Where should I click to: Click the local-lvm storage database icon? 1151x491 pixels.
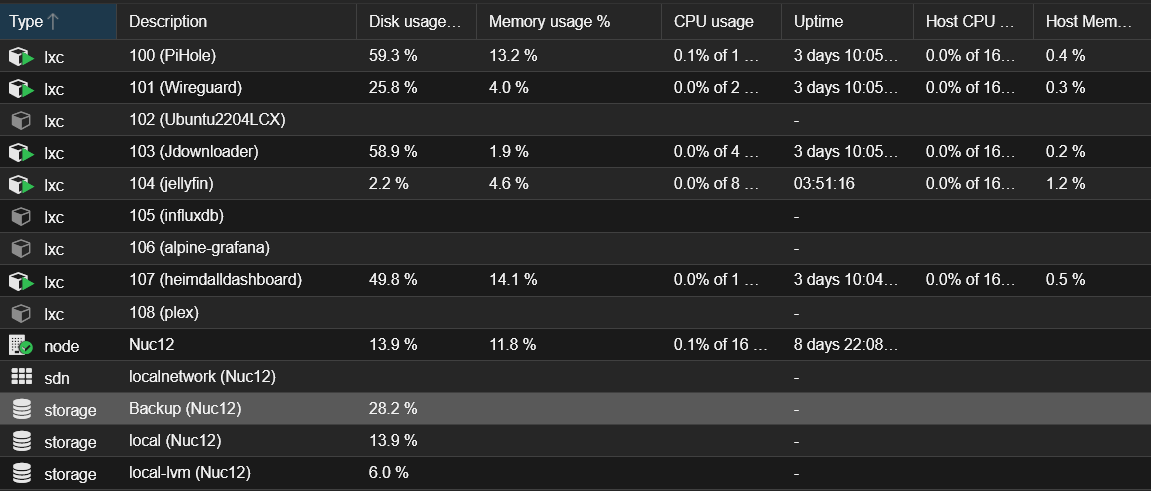pos(21,473)
